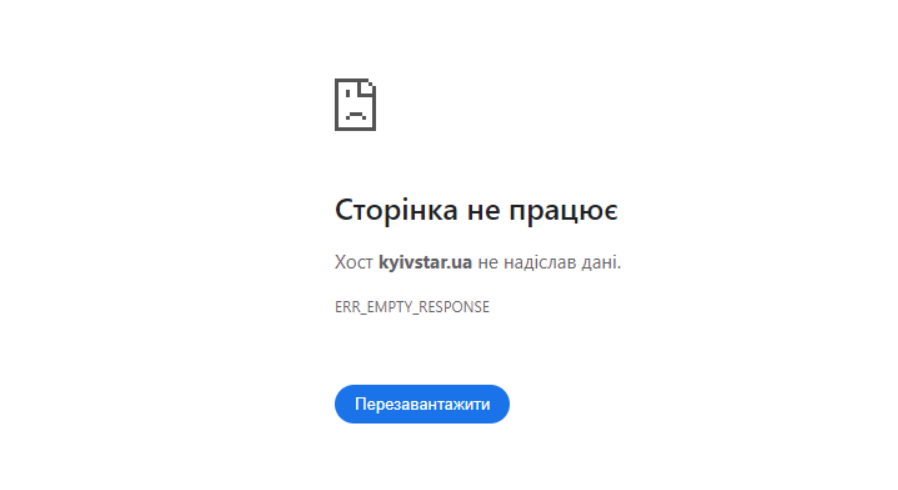The width and height of the screenshot is (898, 490).
Task: Click the blue Перезавантажити button
Action: pyautogui.click(x=422, y=404)
